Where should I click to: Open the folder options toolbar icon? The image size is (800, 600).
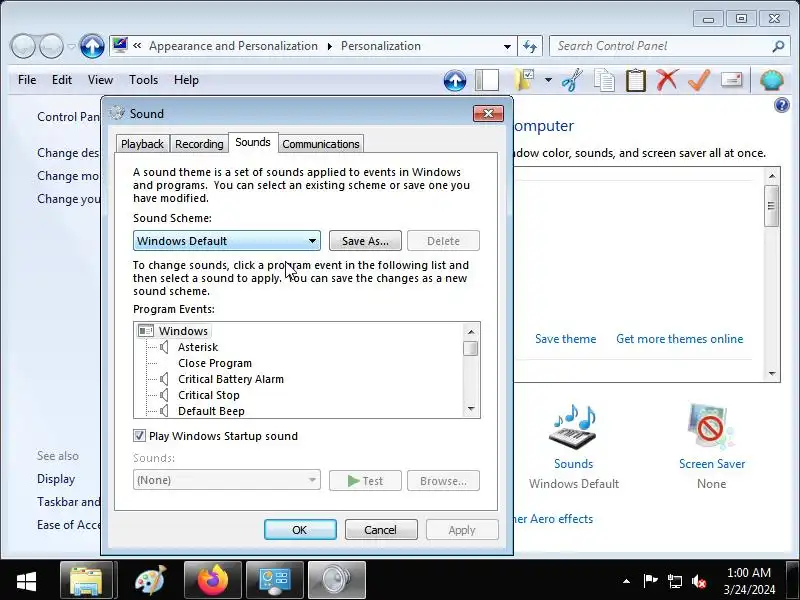tap(524, 80)
